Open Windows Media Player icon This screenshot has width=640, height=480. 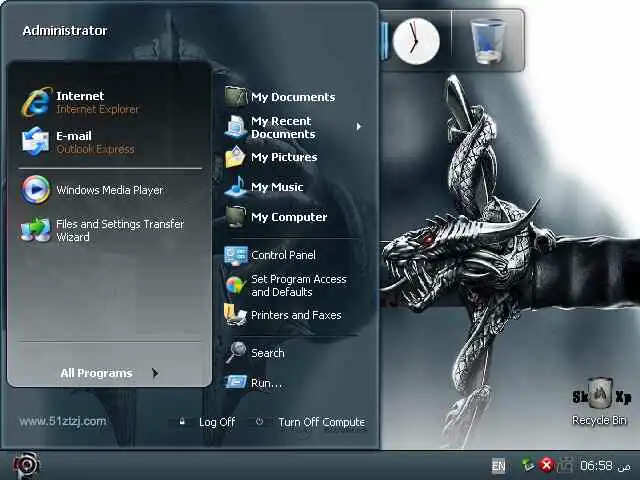pyautogui.click(x=36, y=189)
